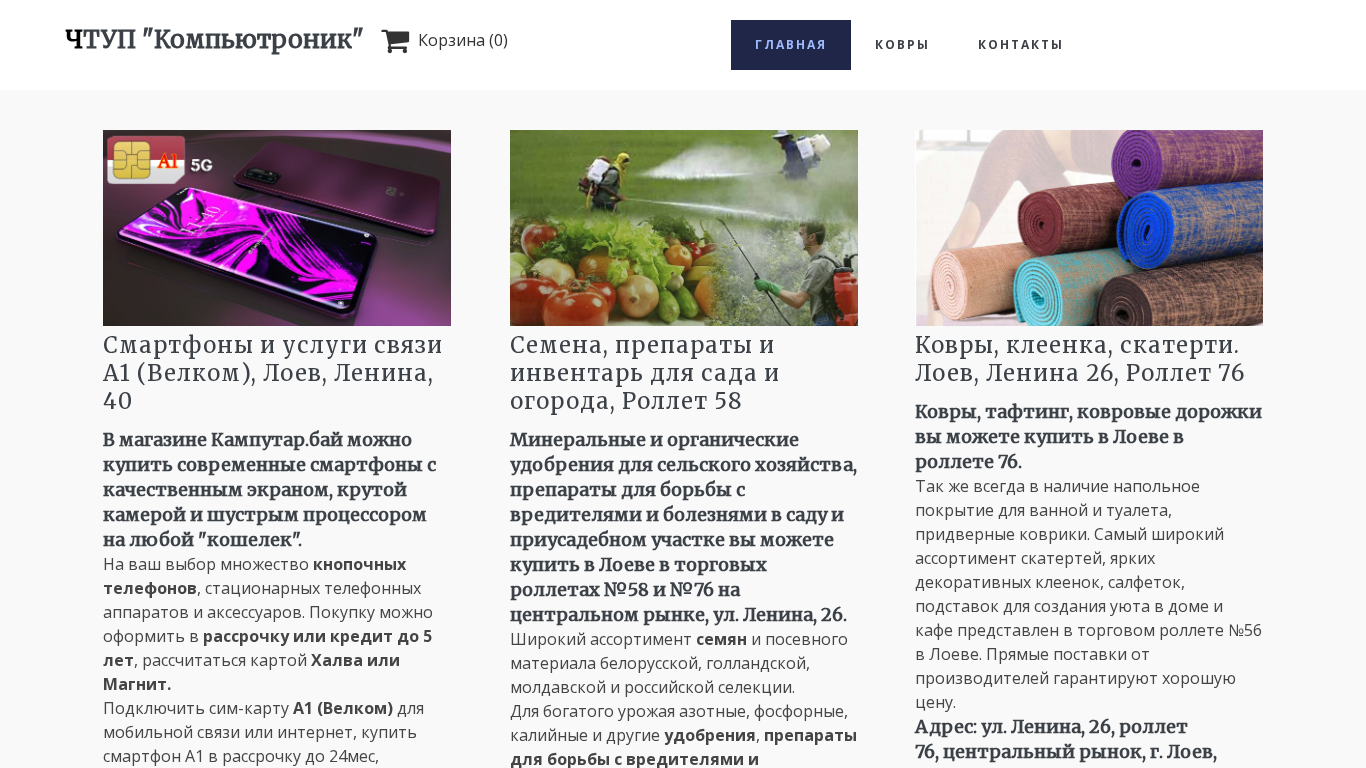Open the Контакты menu item
1366x768 pixels.
point(1020,45)
